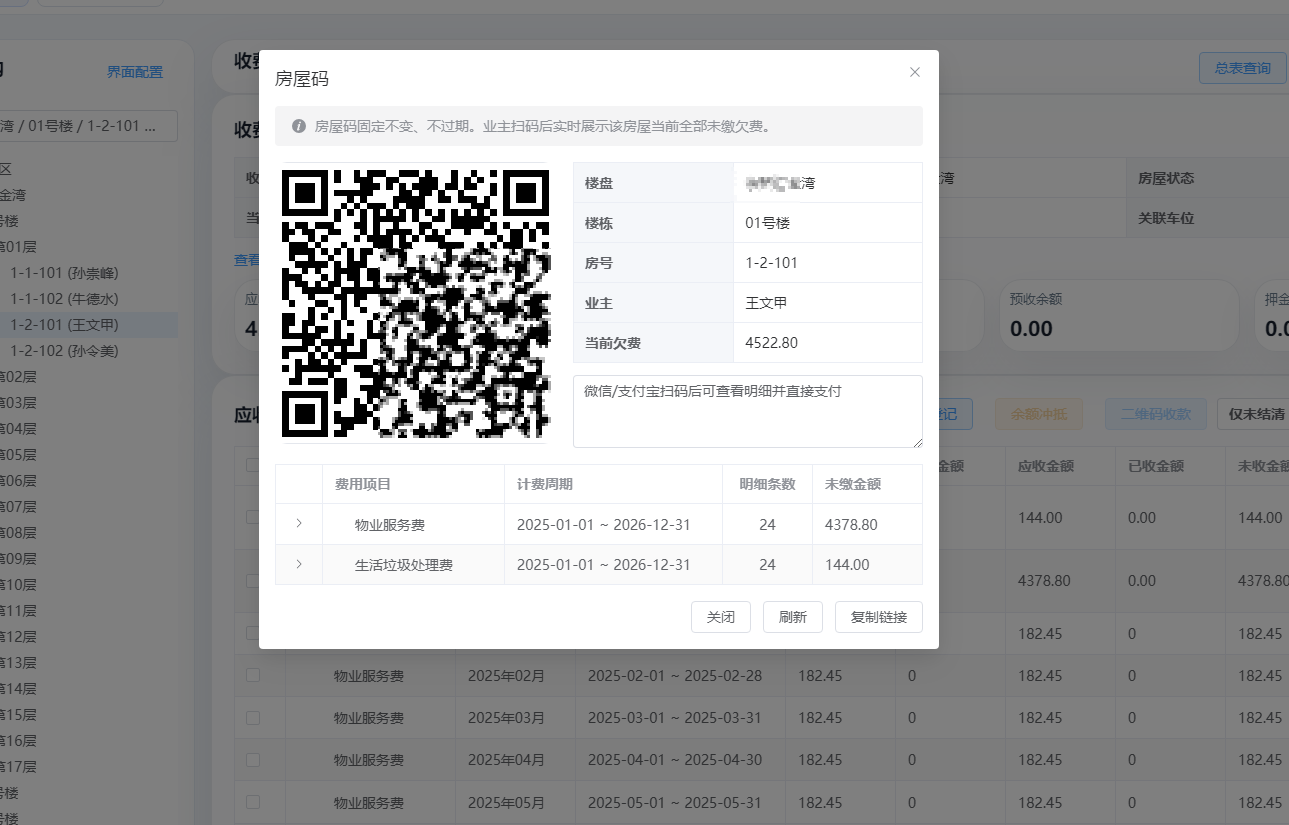Click the 4378.80 unpaid amount in the dialog

point(851,524)
